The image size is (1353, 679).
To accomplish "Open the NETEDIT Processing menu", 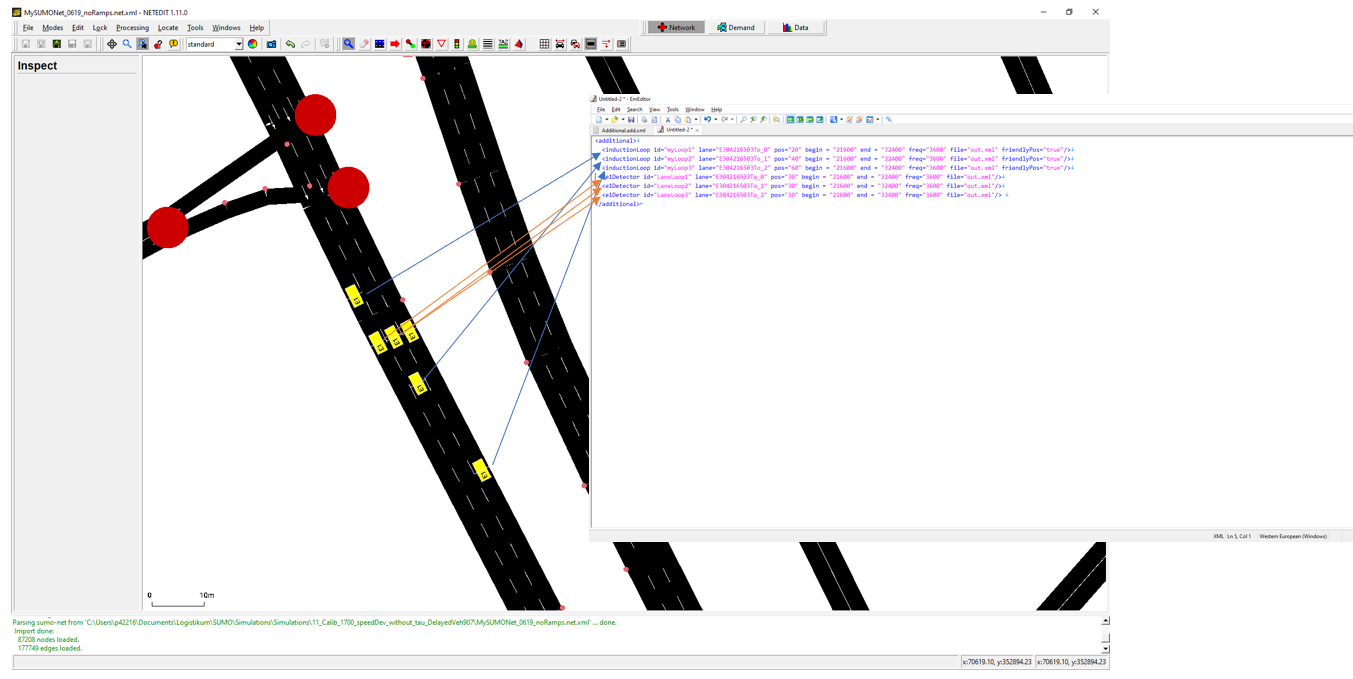I will coord(132,28).
